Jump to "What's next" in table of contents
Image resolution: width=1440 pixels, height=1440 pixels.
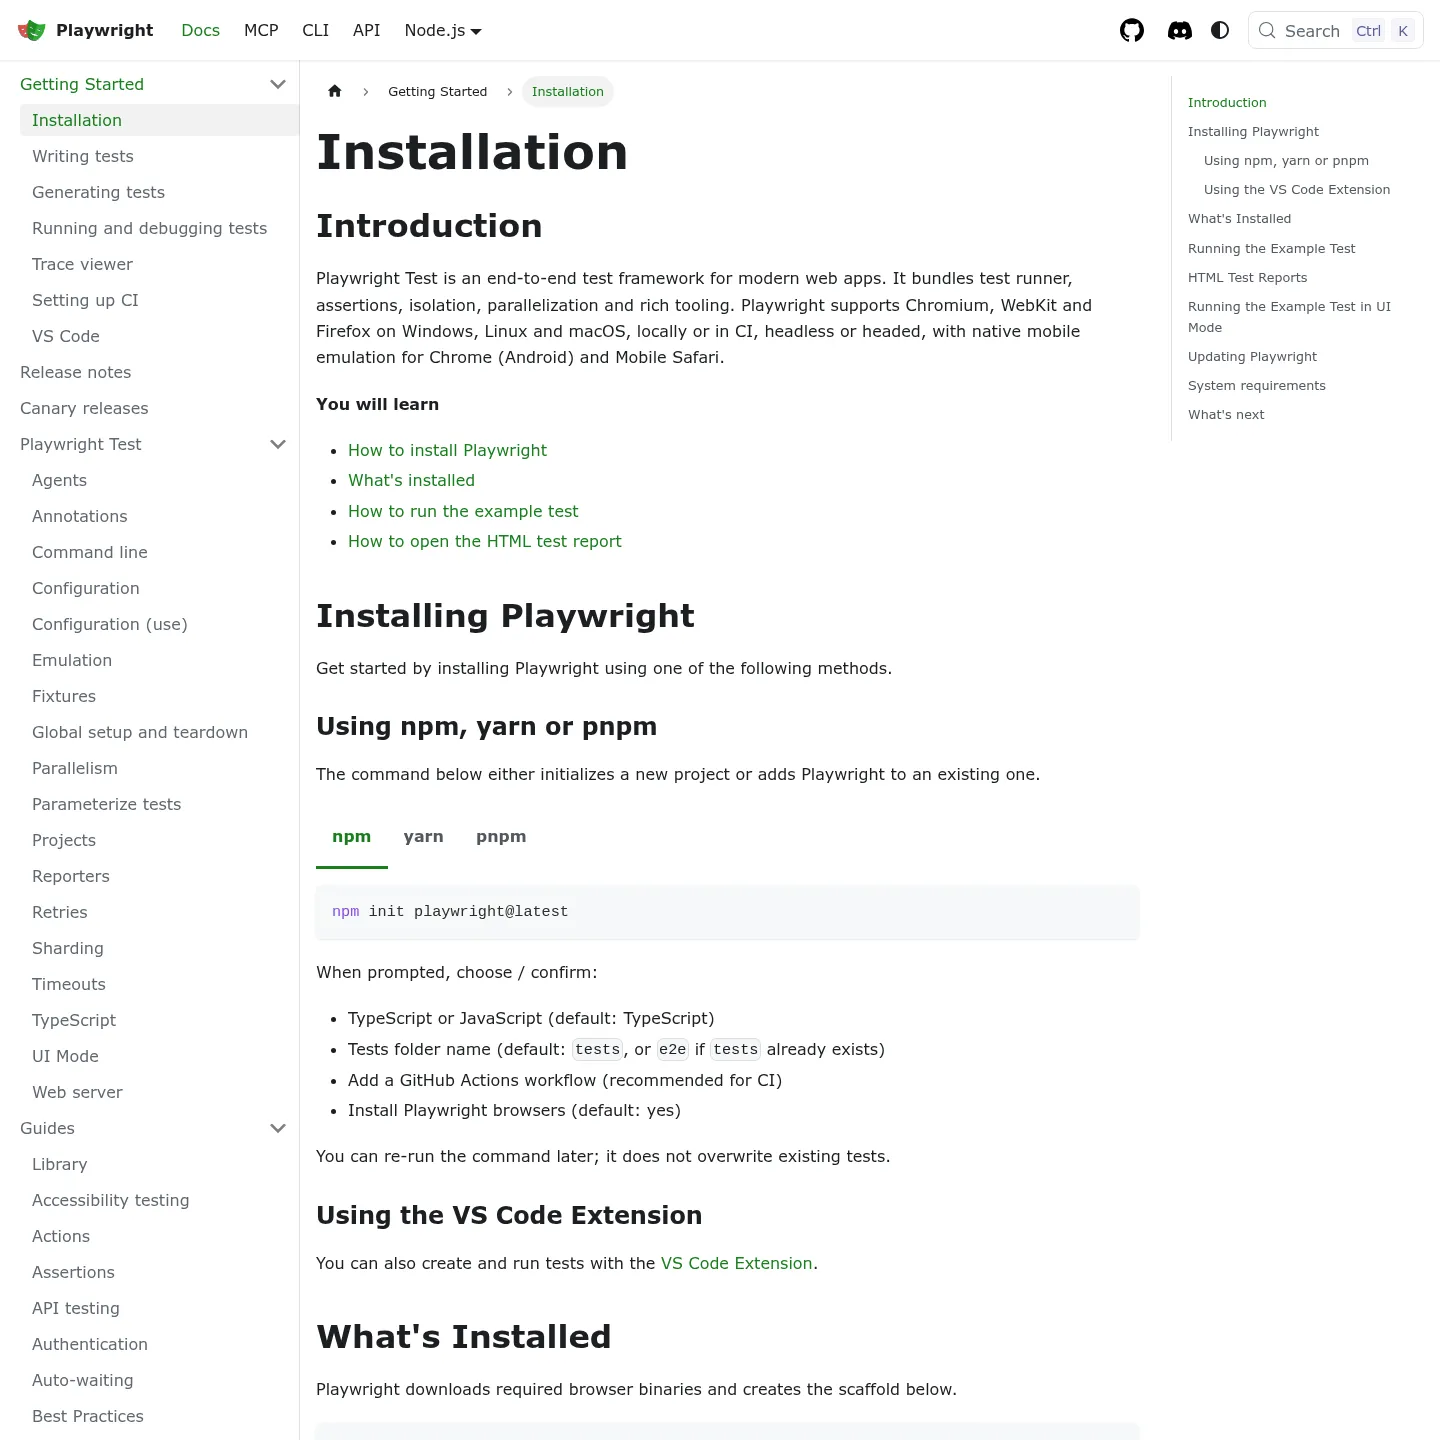point(1226,414)
